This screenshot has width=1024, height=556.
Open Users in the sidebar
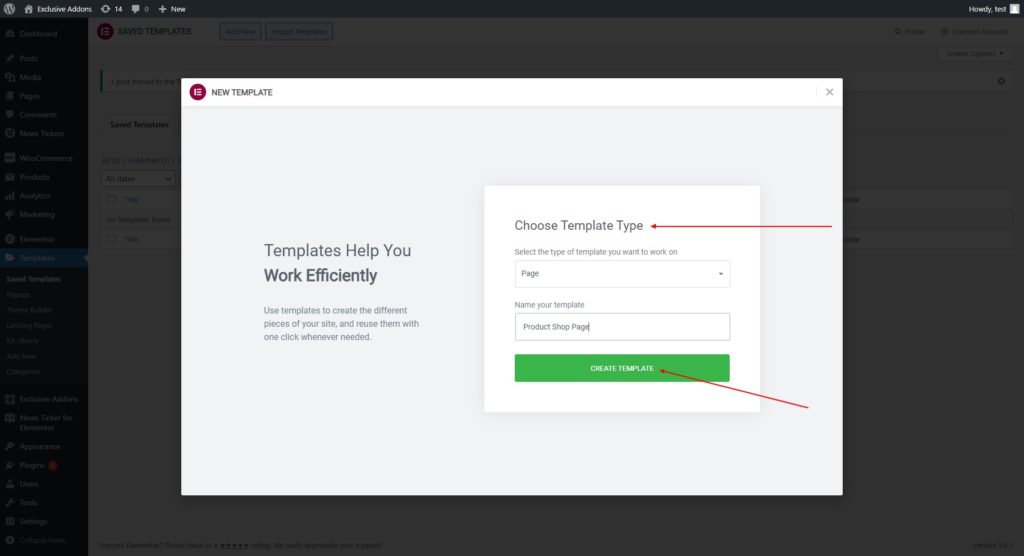click(x=29, y=484)
